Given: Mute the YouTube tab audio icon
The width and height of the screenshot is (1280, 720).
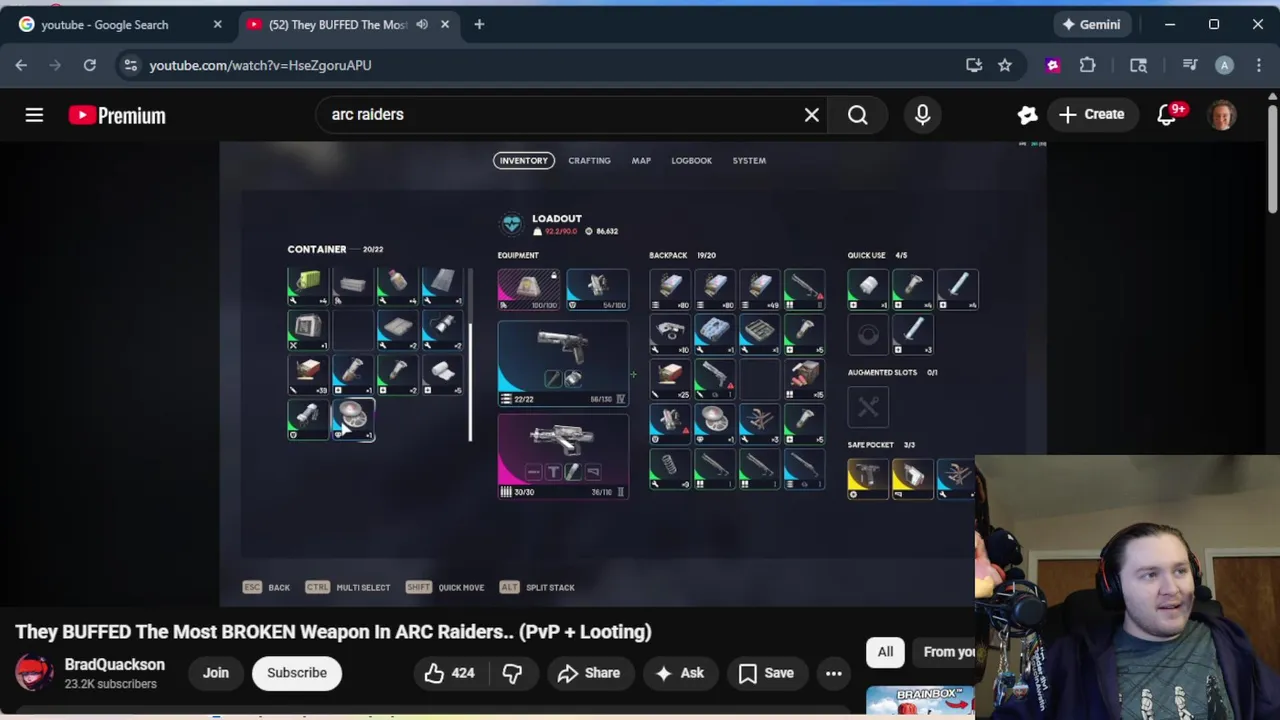Looking at the screenshot, I should pos(422,25).
